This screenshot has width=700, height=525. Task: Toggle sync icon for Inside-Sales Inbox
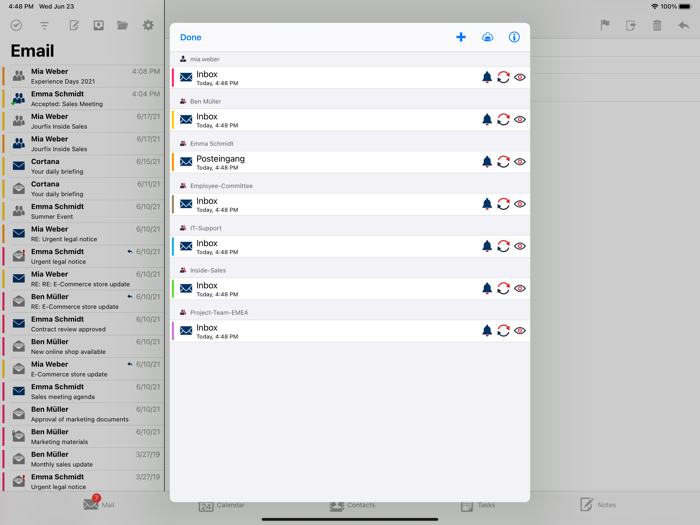503,288
